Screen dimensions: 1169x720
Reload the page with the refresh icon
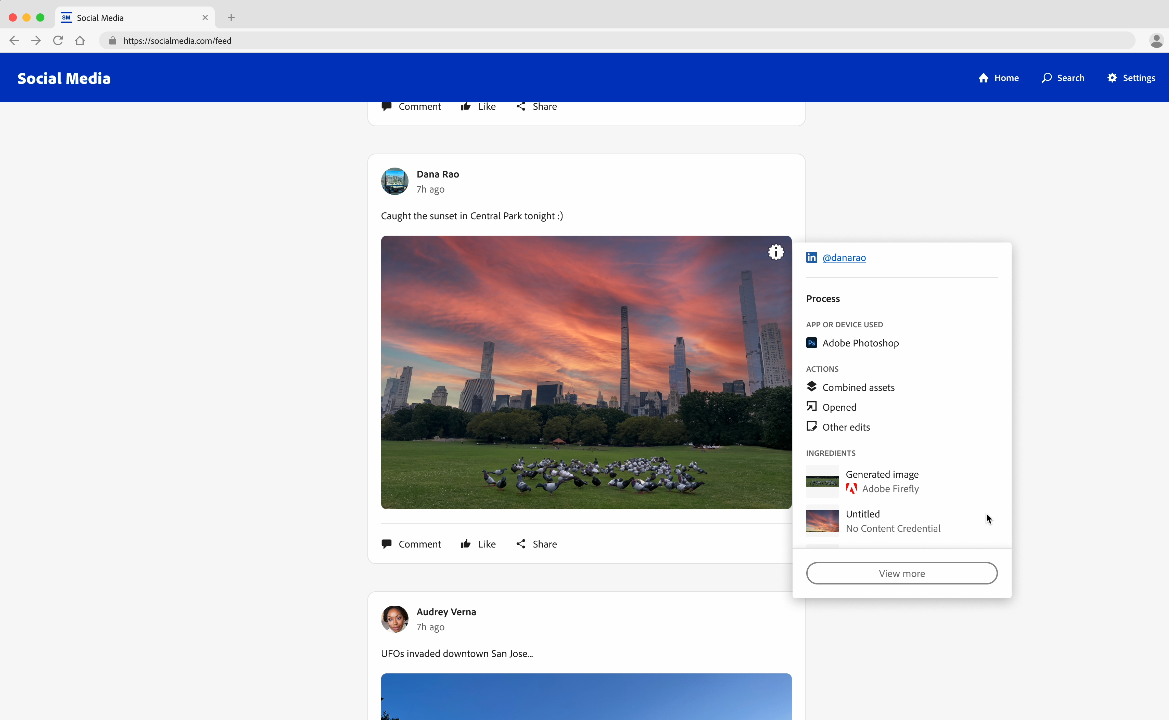point(57,40)
